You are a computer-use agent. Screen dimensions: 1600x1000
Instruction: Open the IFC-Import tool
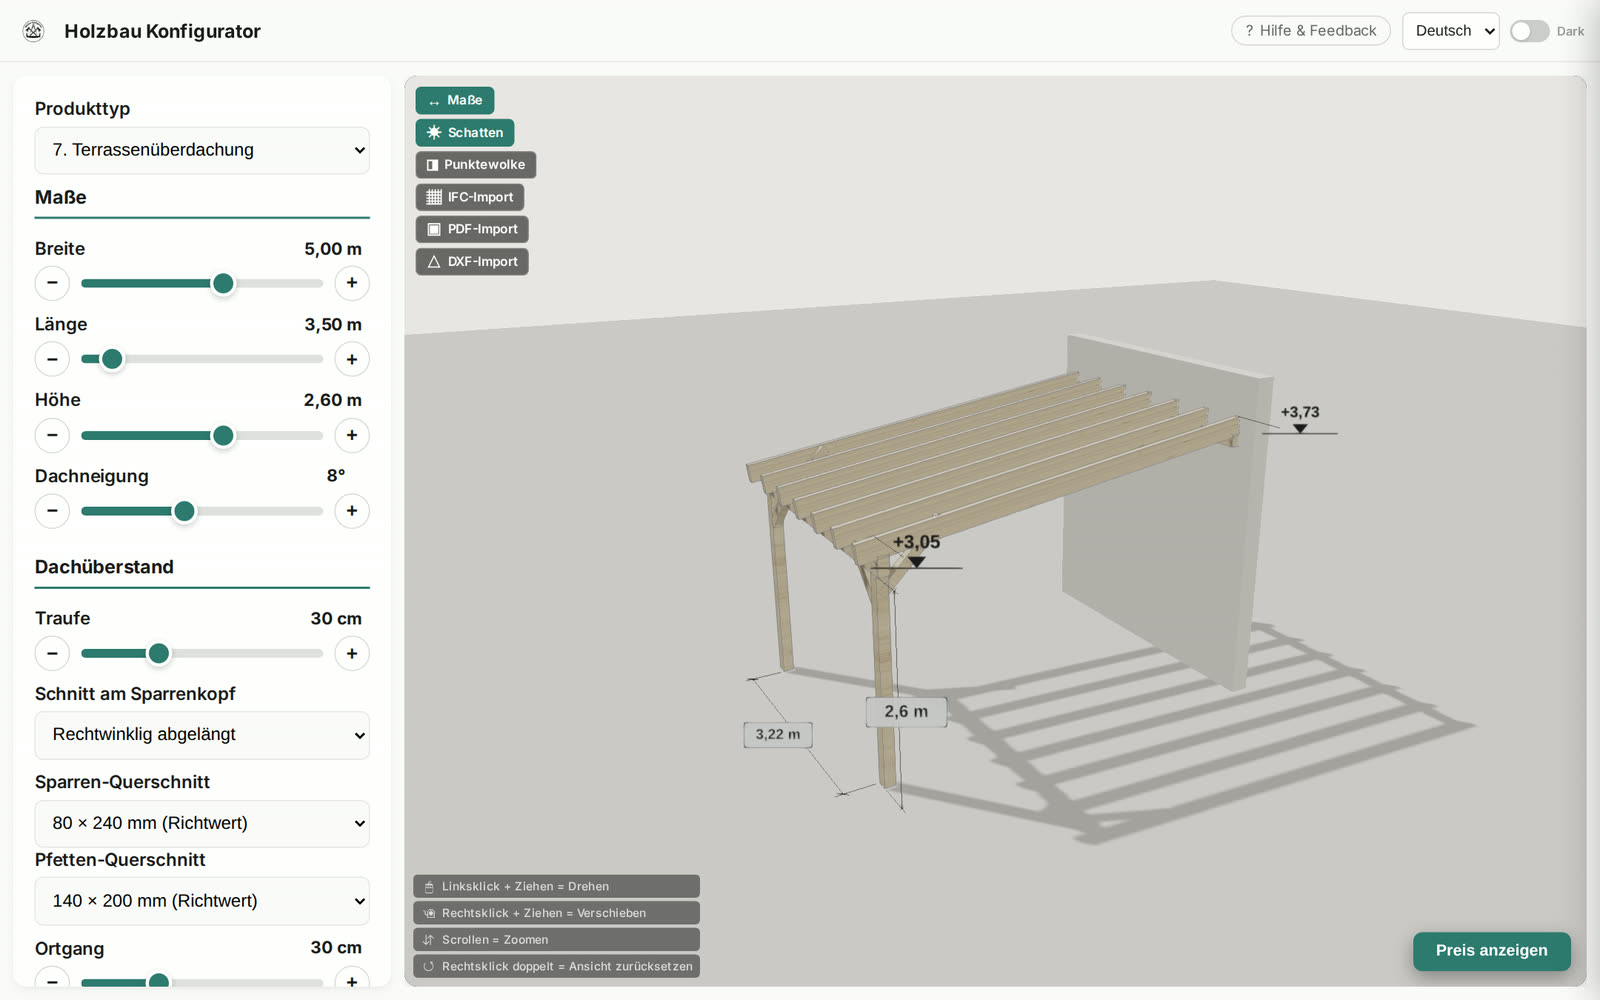coord(470,197)
